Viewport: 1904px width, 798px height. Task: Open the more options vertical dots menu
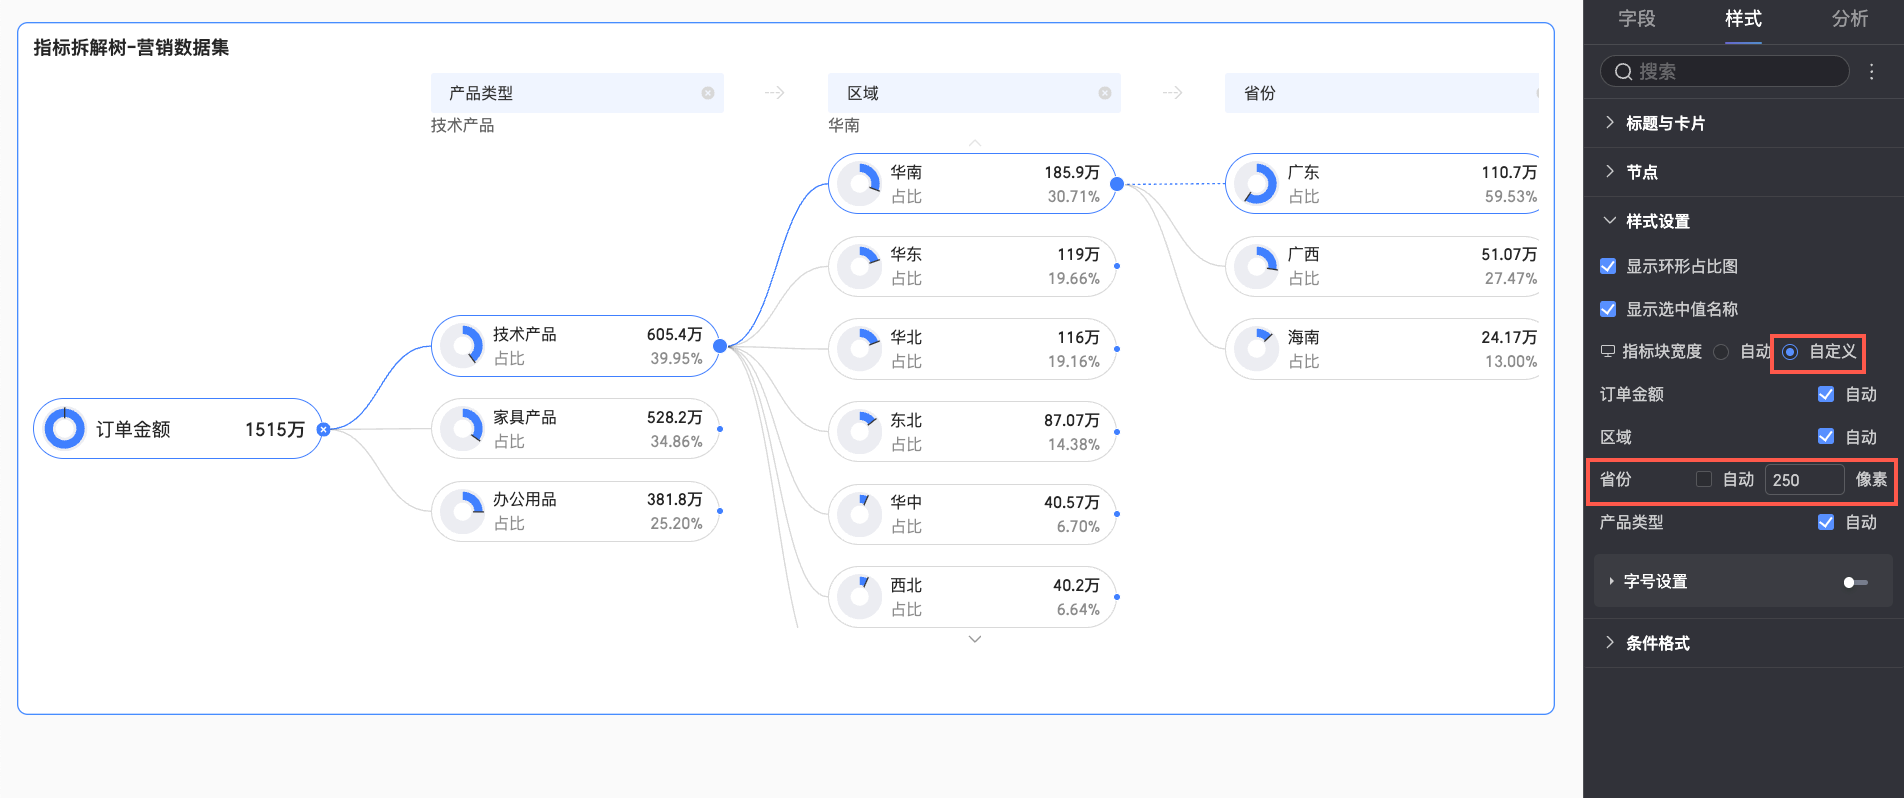1872,72
